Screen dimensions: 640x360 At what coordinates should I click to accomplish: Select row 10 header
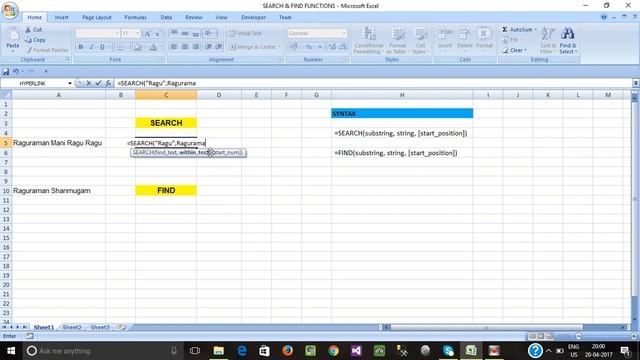point(6,191)
